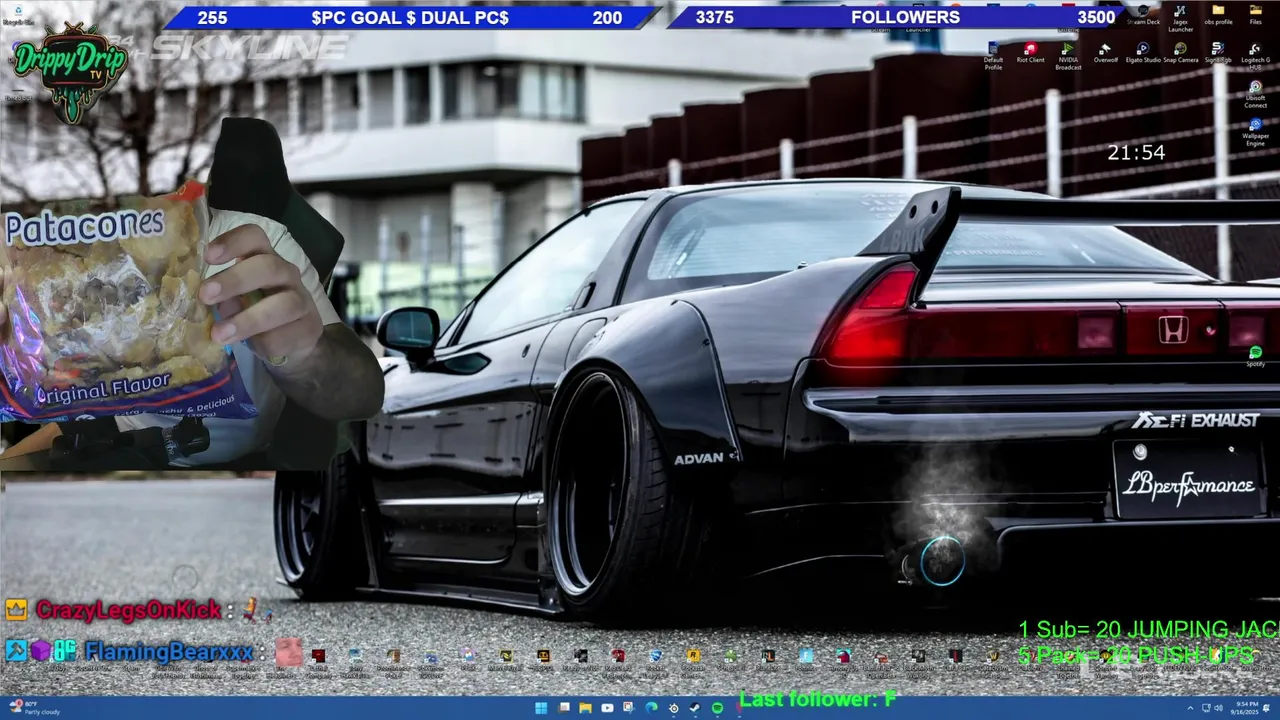
Task: Open Spotify from the taskbar
Action: [x=717, y=708]
